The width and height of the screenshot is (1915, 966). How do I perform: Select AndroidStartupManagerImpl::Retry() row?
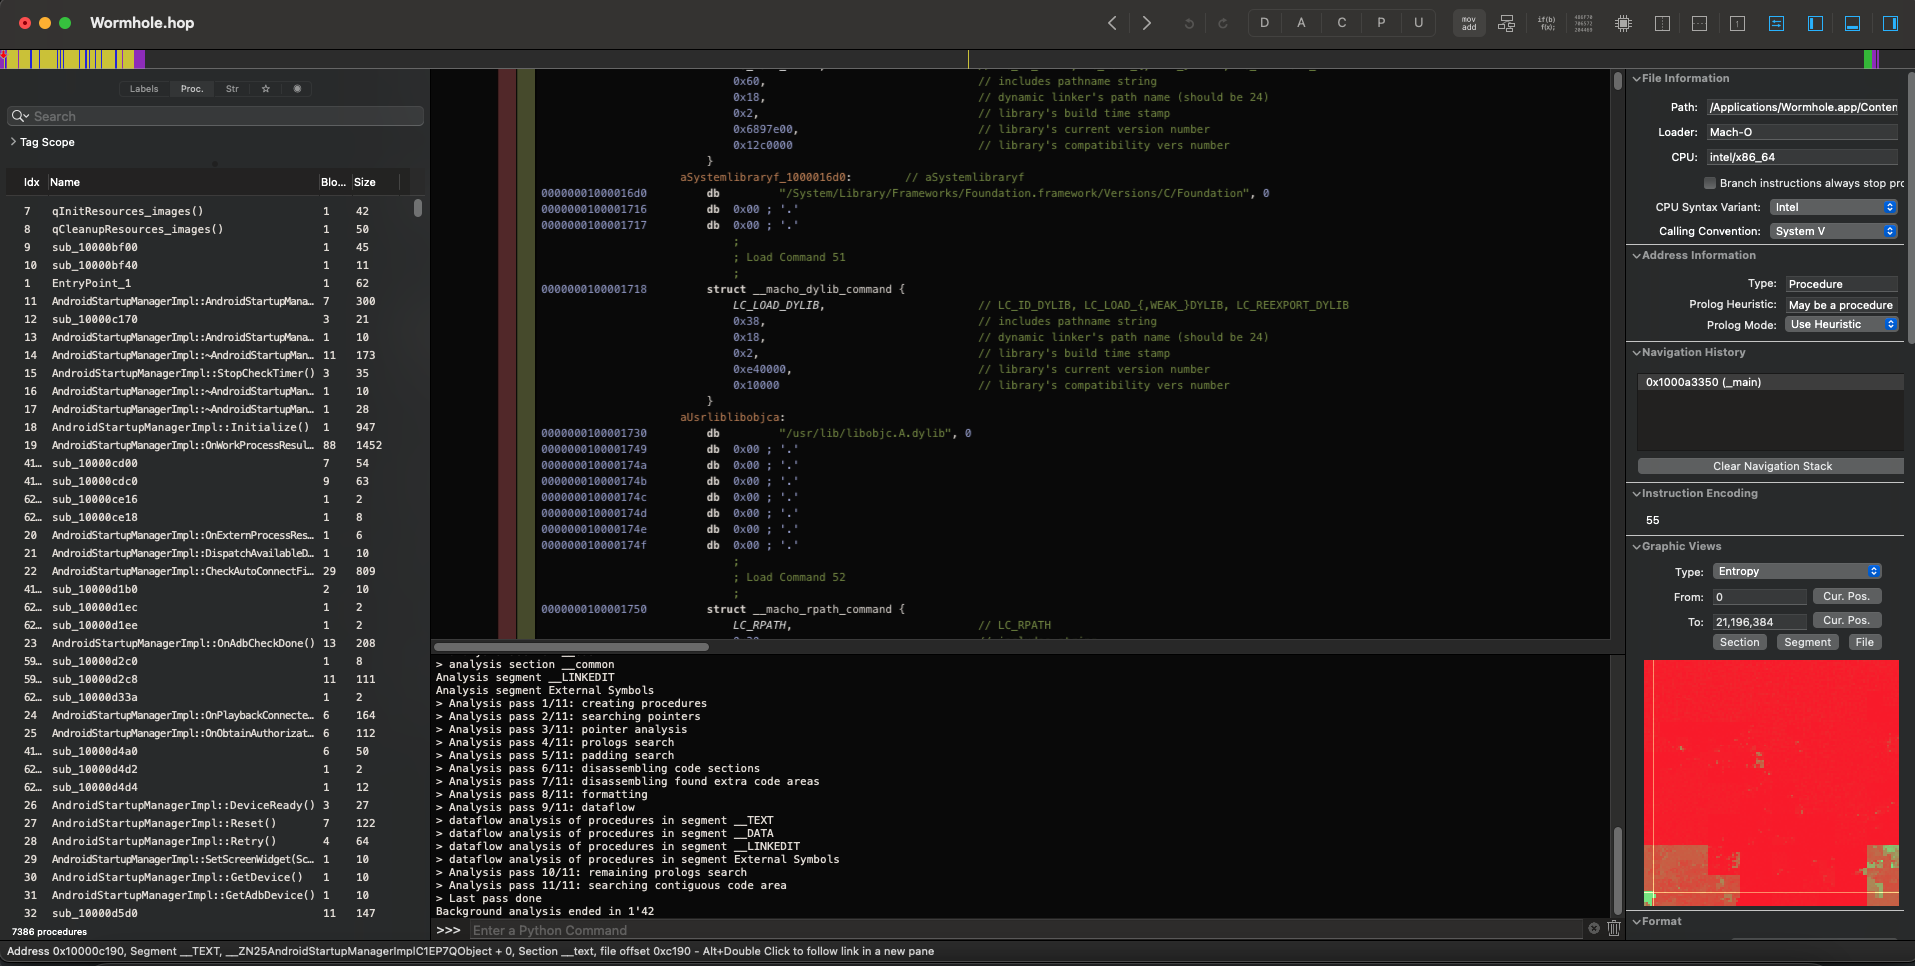(x=210, y=841)
